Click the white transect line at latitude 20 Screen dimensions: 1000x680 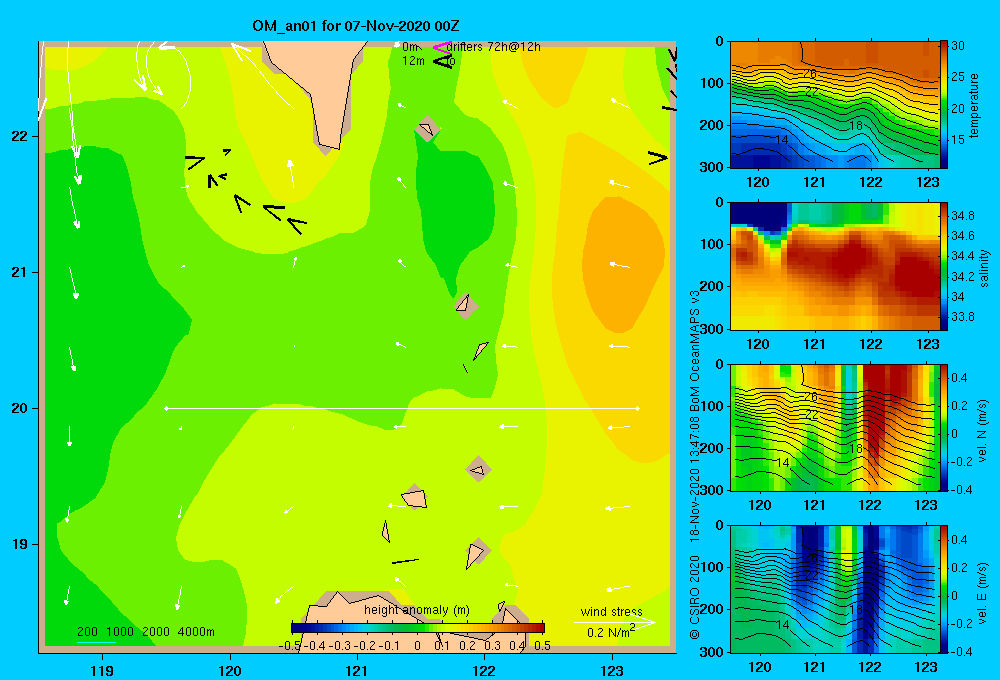coord(402,408)
